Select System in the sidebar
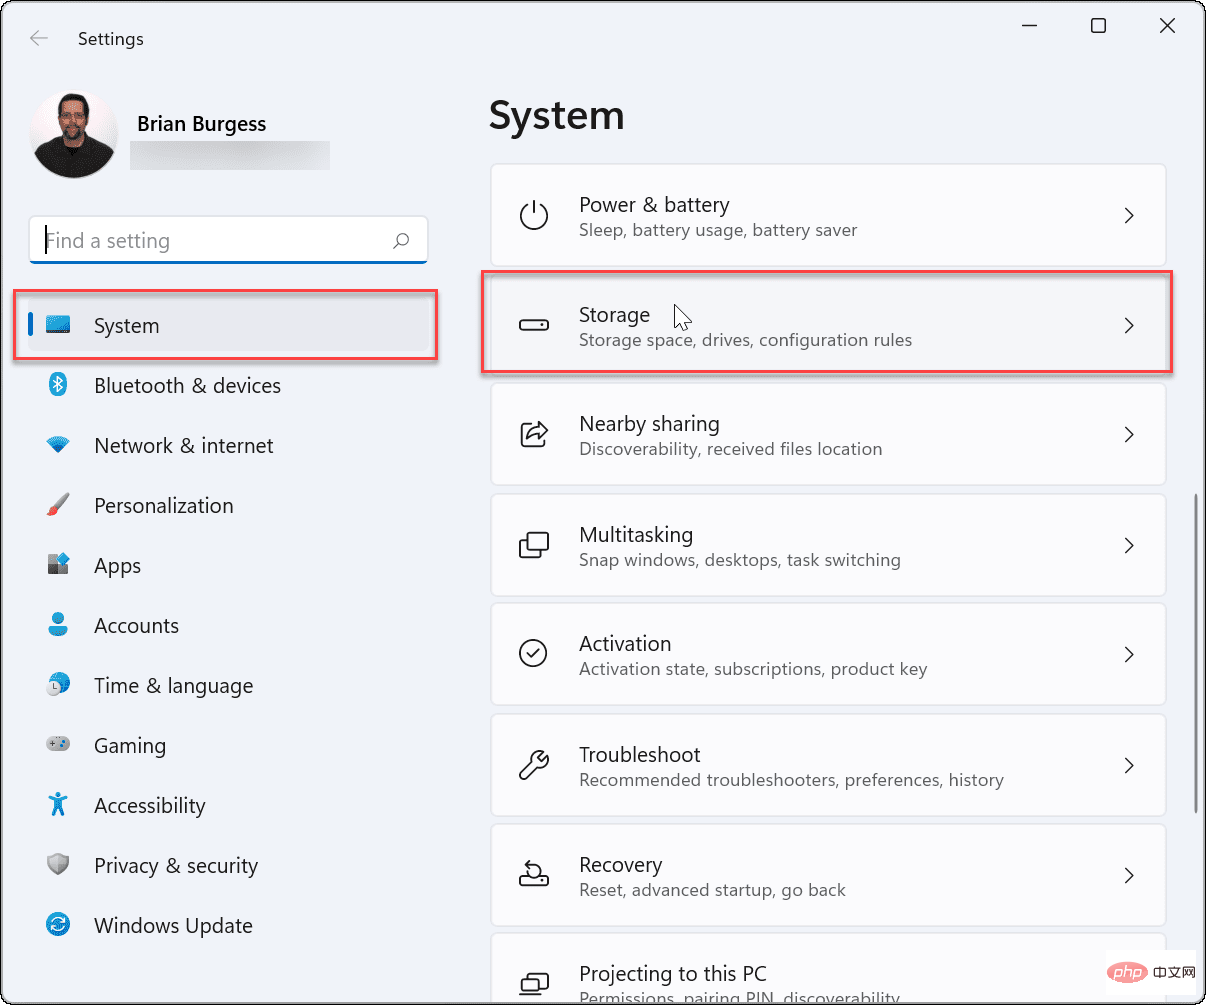The width and height of the screenshot is (1206, 1005). click(x=229, y=325)
